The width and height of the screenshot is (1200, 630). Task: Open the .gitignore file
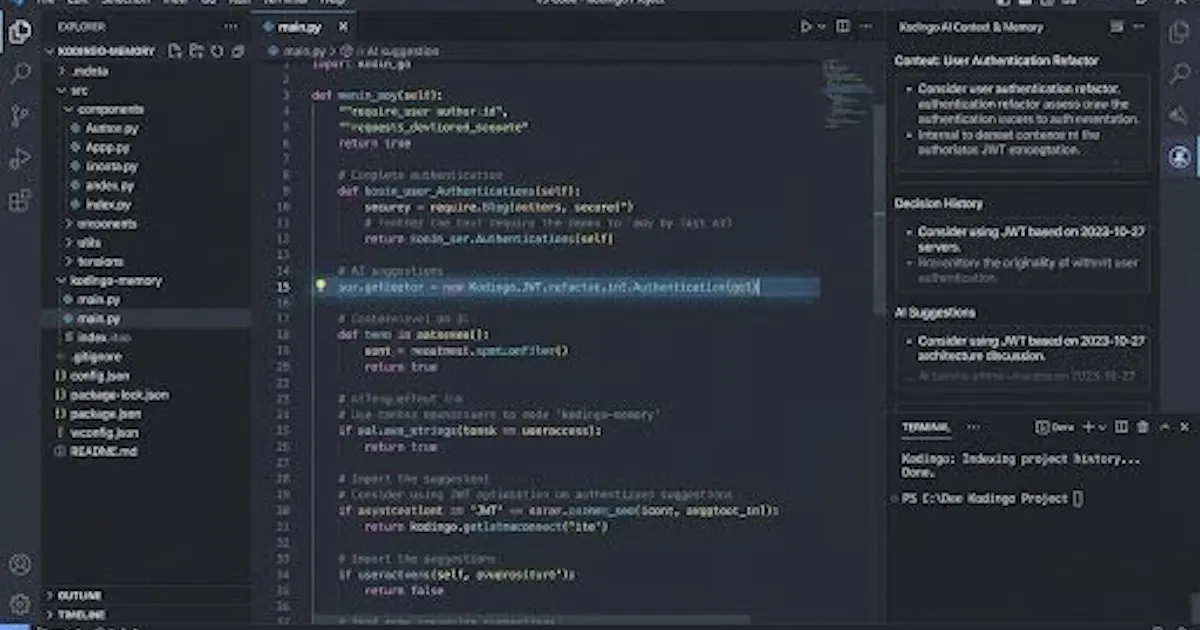(x=97, y=357)
